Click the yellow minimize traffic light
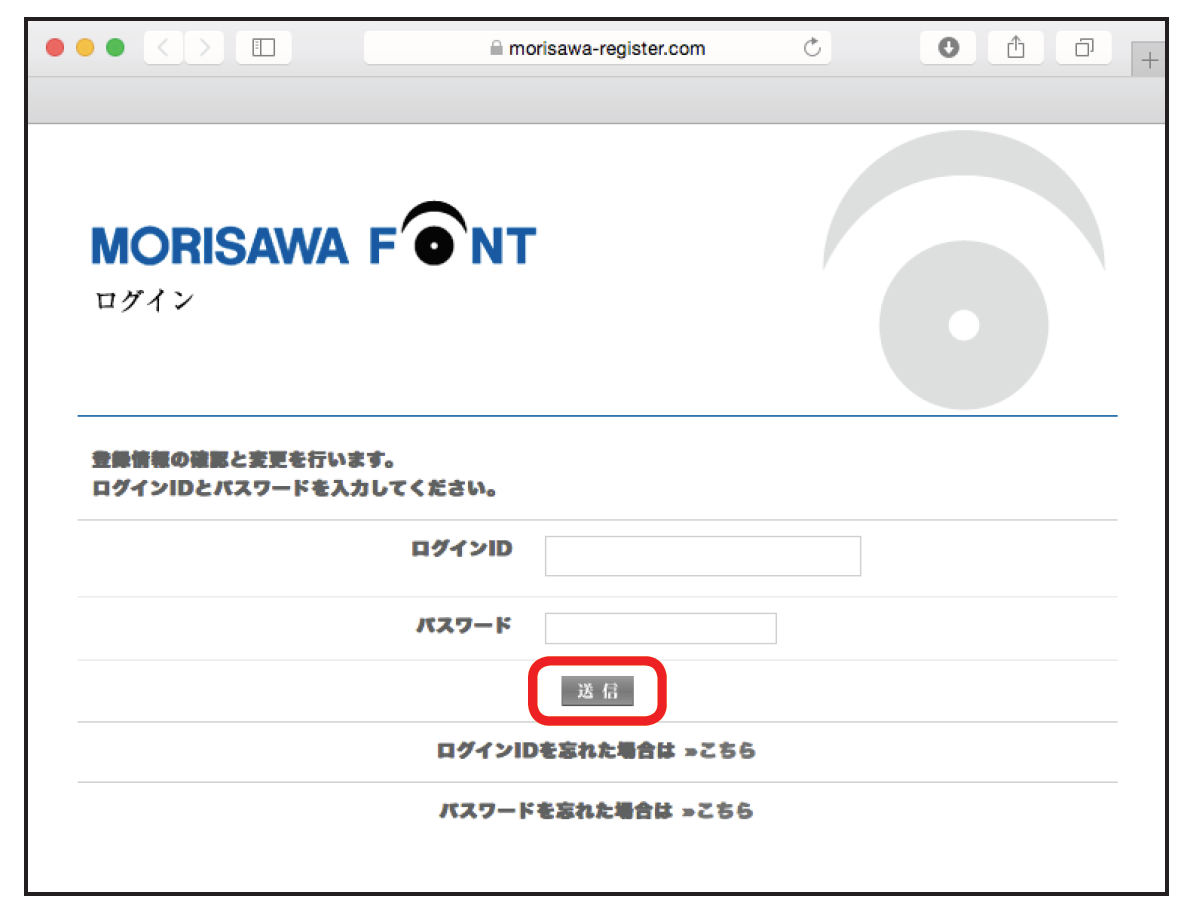The width and height of the screenshot is (1193, 909). [x=85, y=47]
